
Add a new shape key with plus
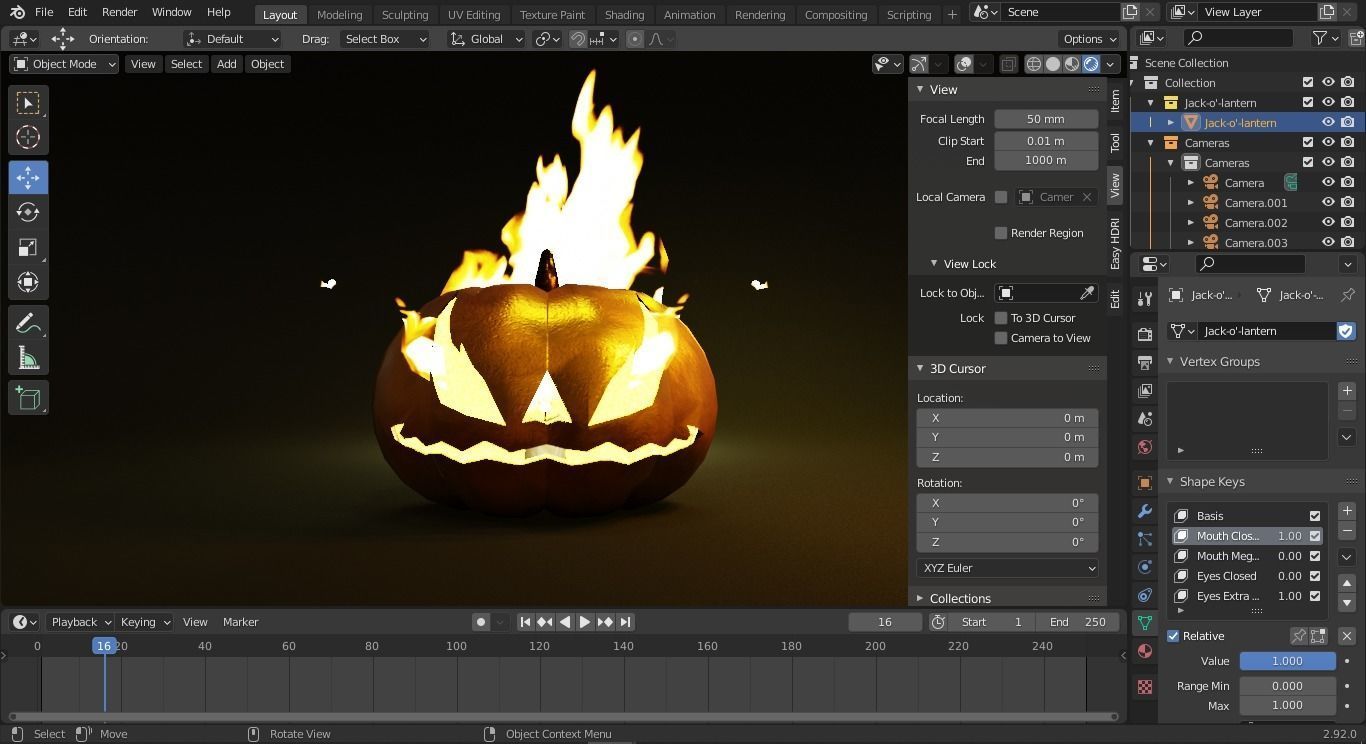[1347, 511]
